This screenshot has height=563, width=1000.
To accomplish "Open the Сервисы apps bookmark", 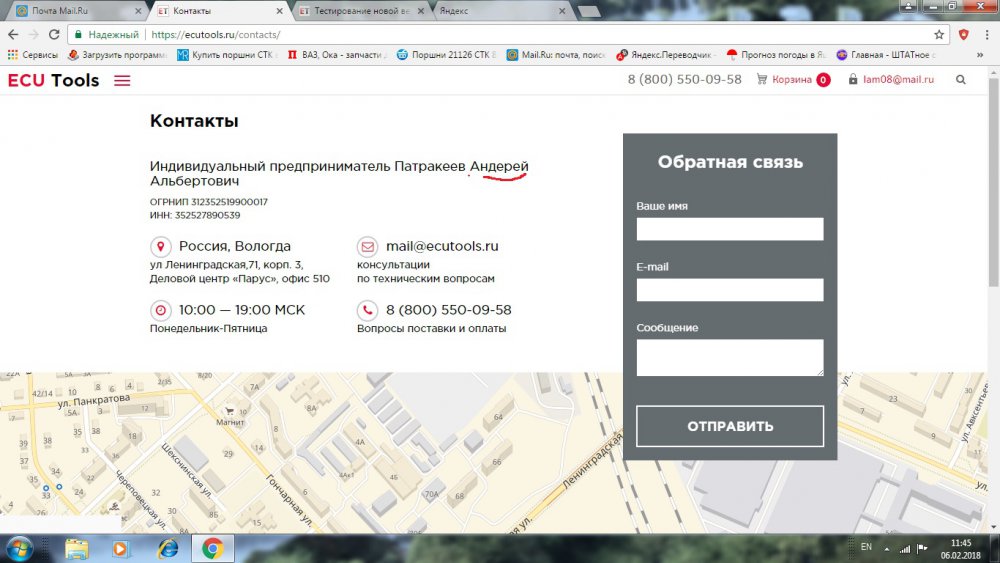I will [x=33, y=55].
